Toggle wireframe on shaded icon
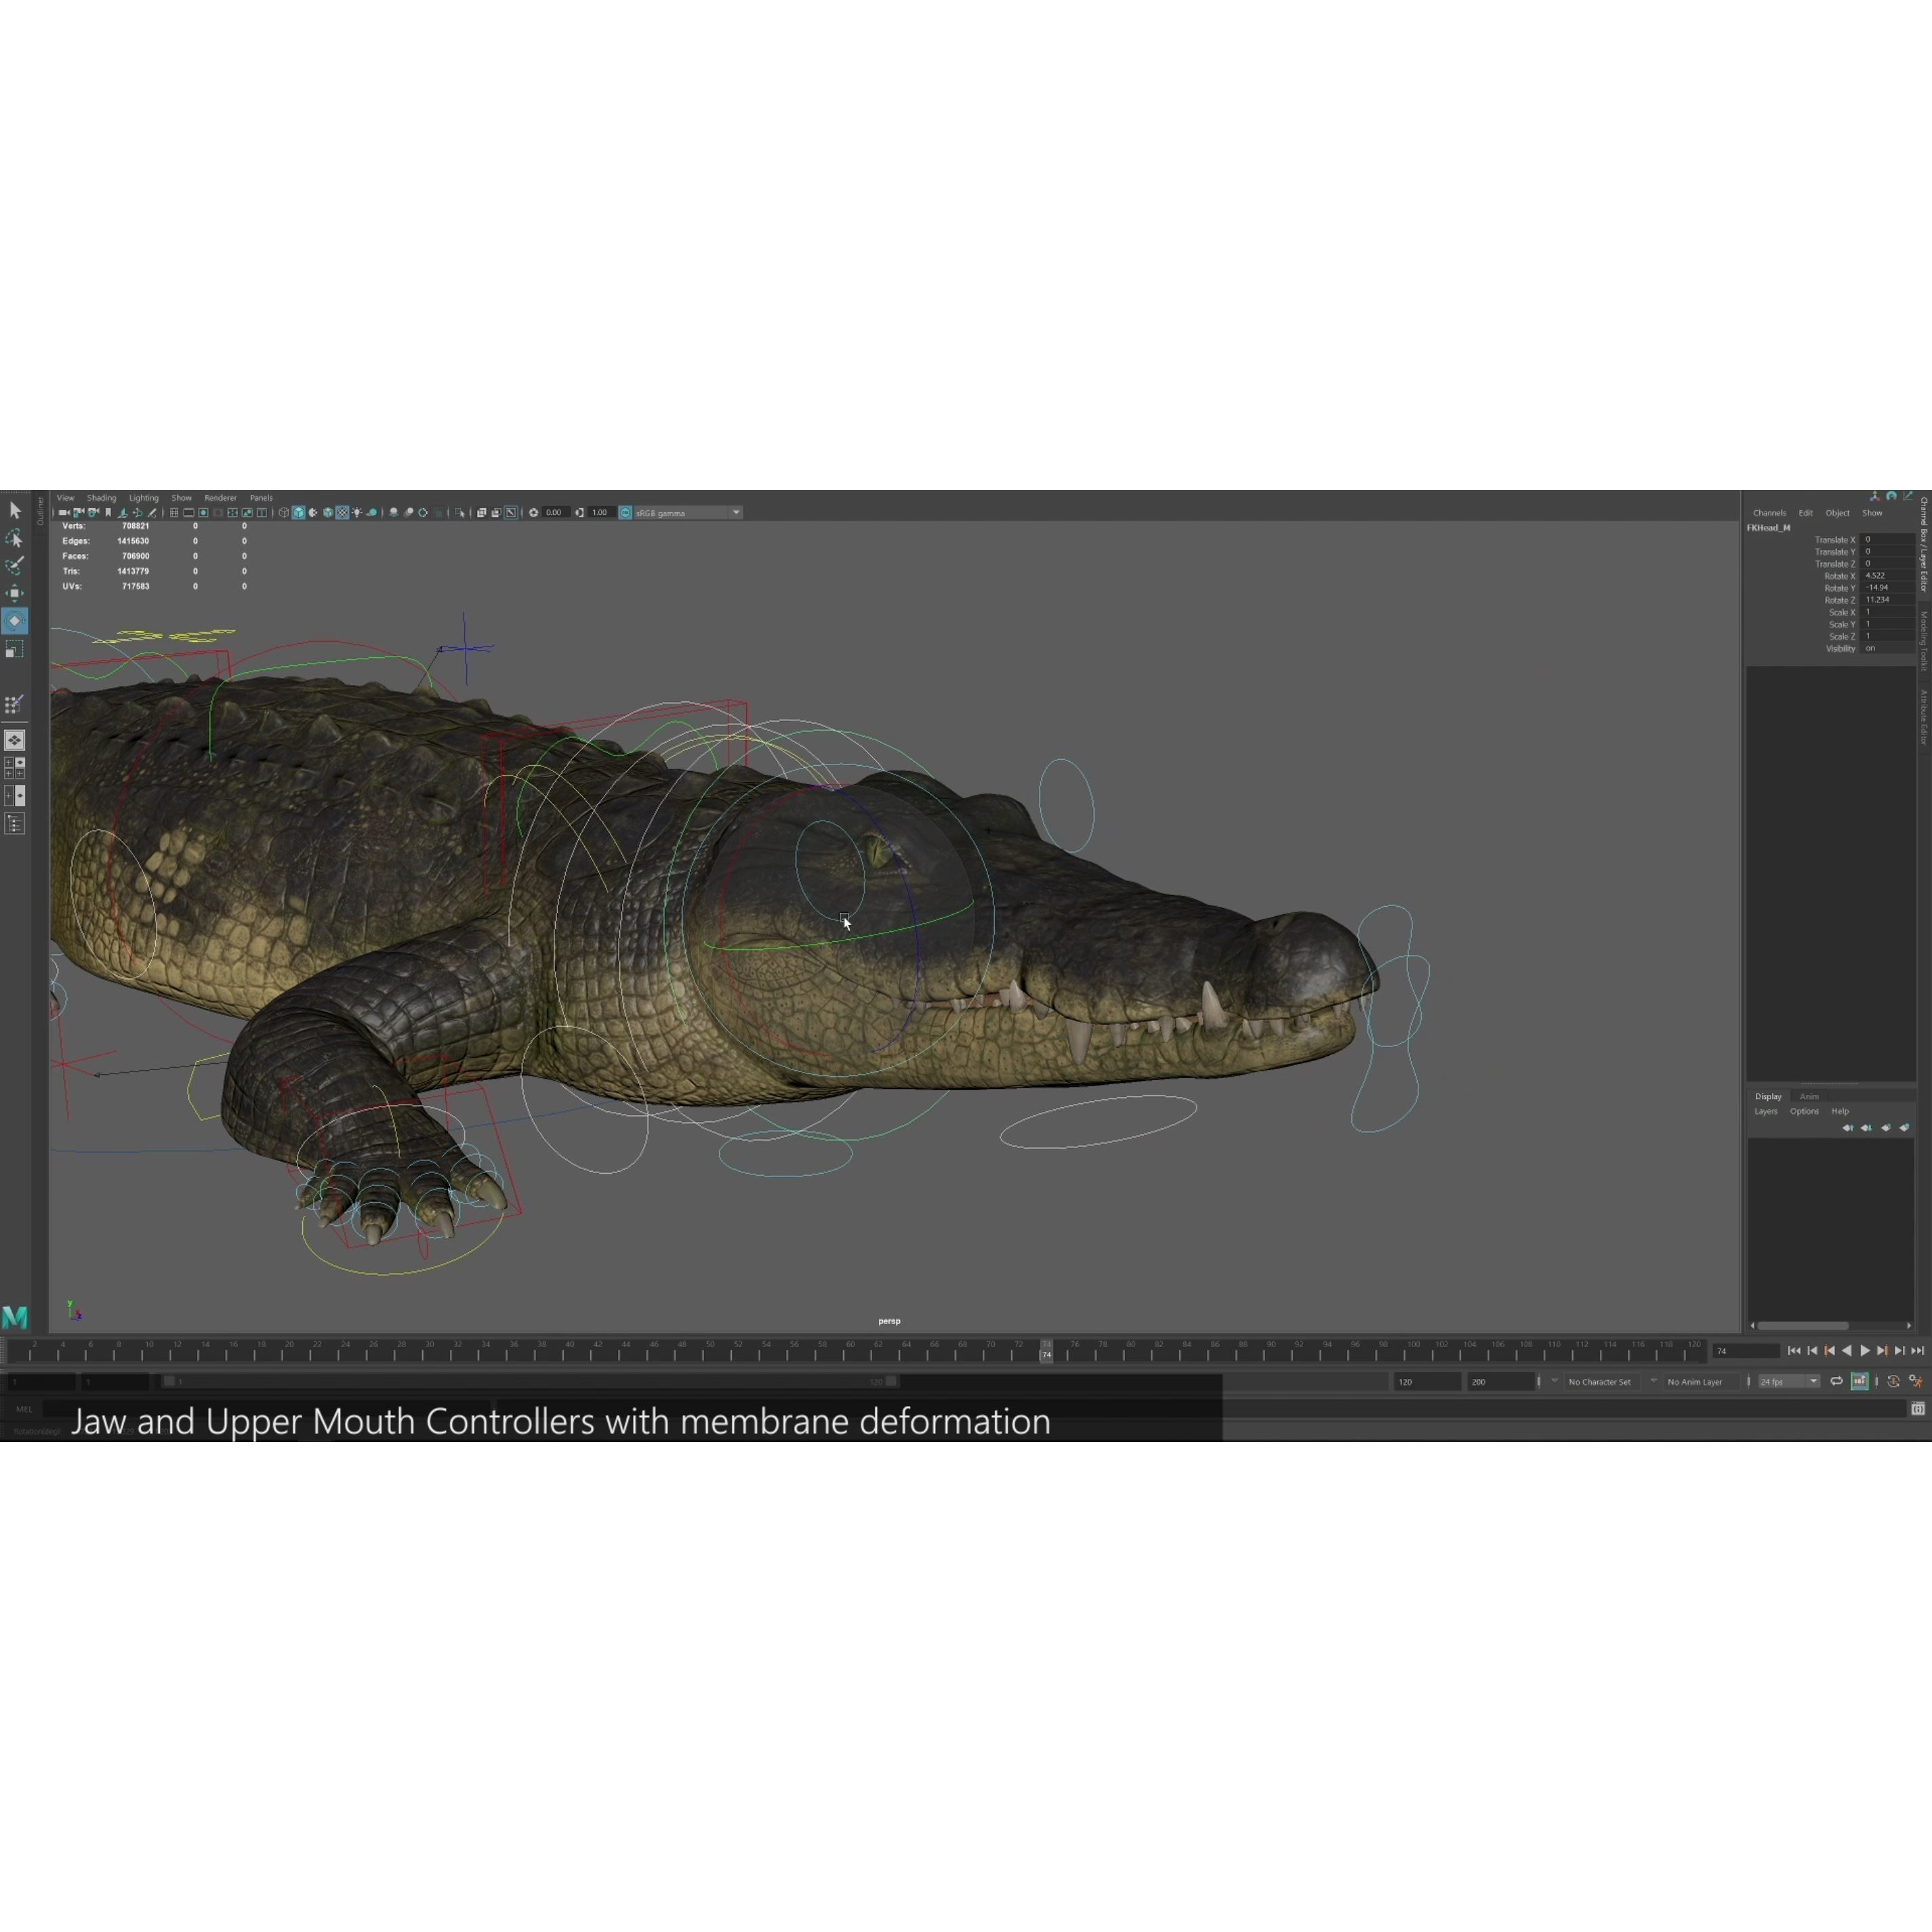Viewport: 1932px width, 1932px height. (327, 513)
